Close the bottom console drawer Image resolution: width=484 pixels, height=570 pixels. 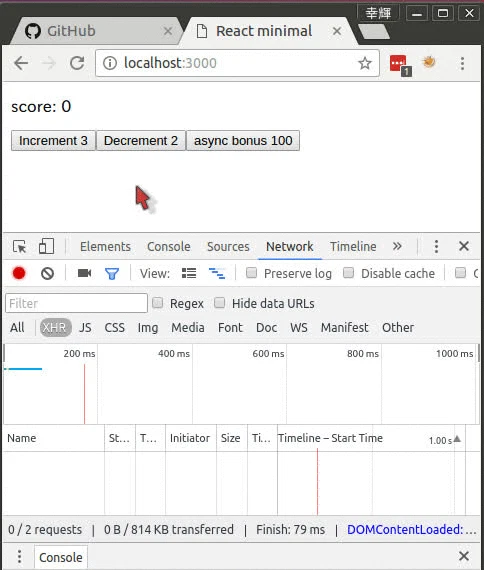464,556
